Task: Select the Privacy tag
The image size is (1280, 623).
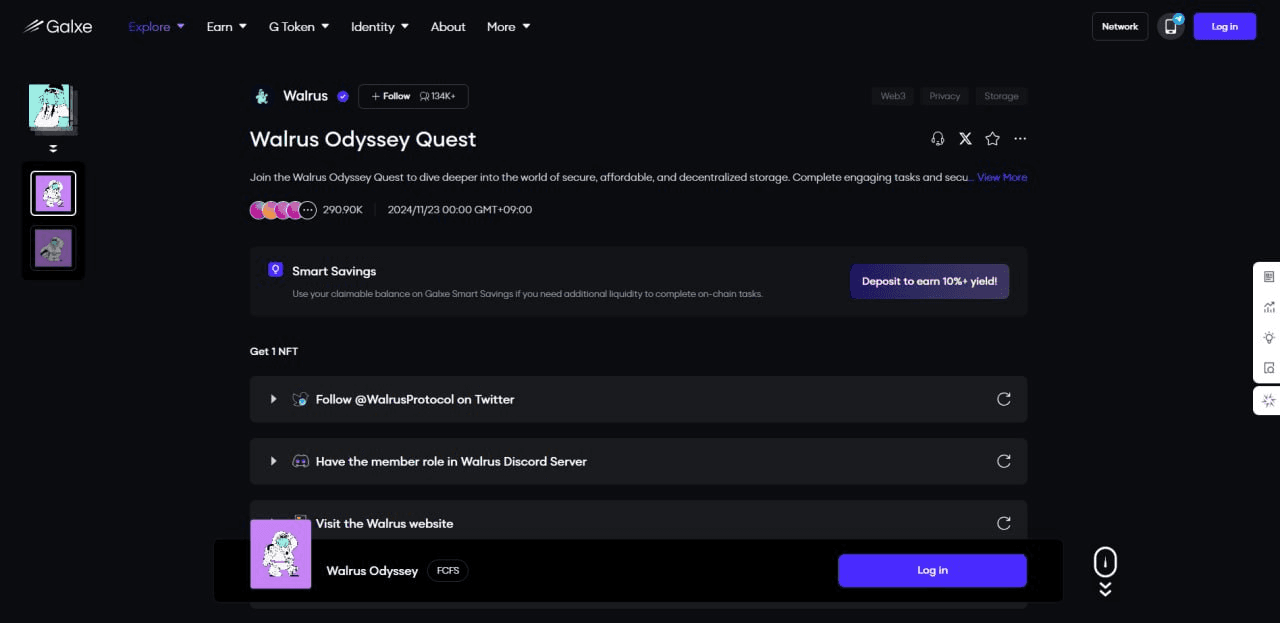Action: pos(944,96)
